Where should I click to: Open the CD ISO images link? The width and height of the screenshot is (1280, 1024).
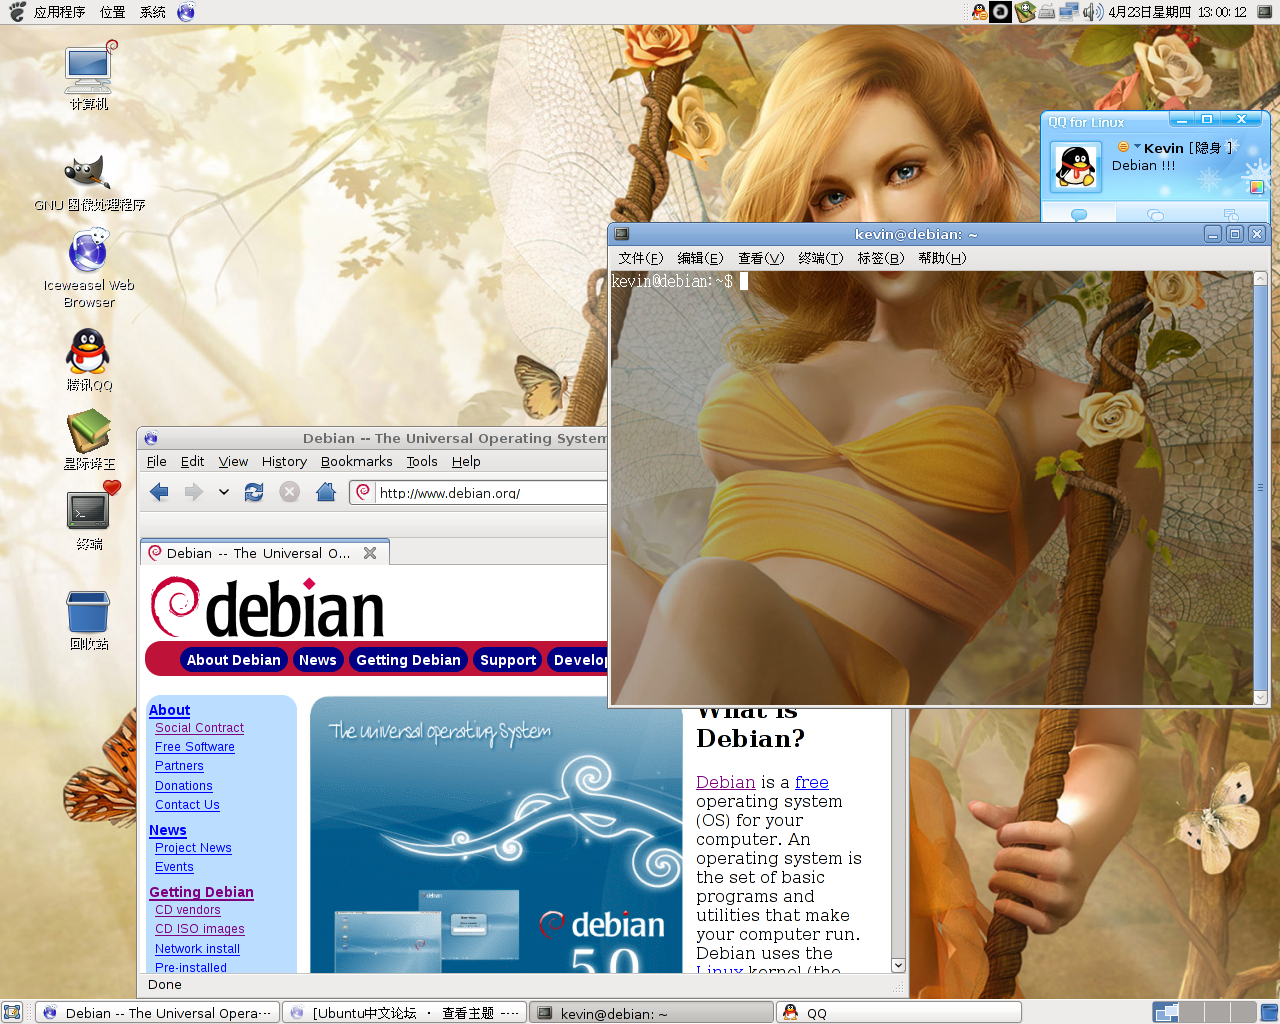tap(200, 929)
